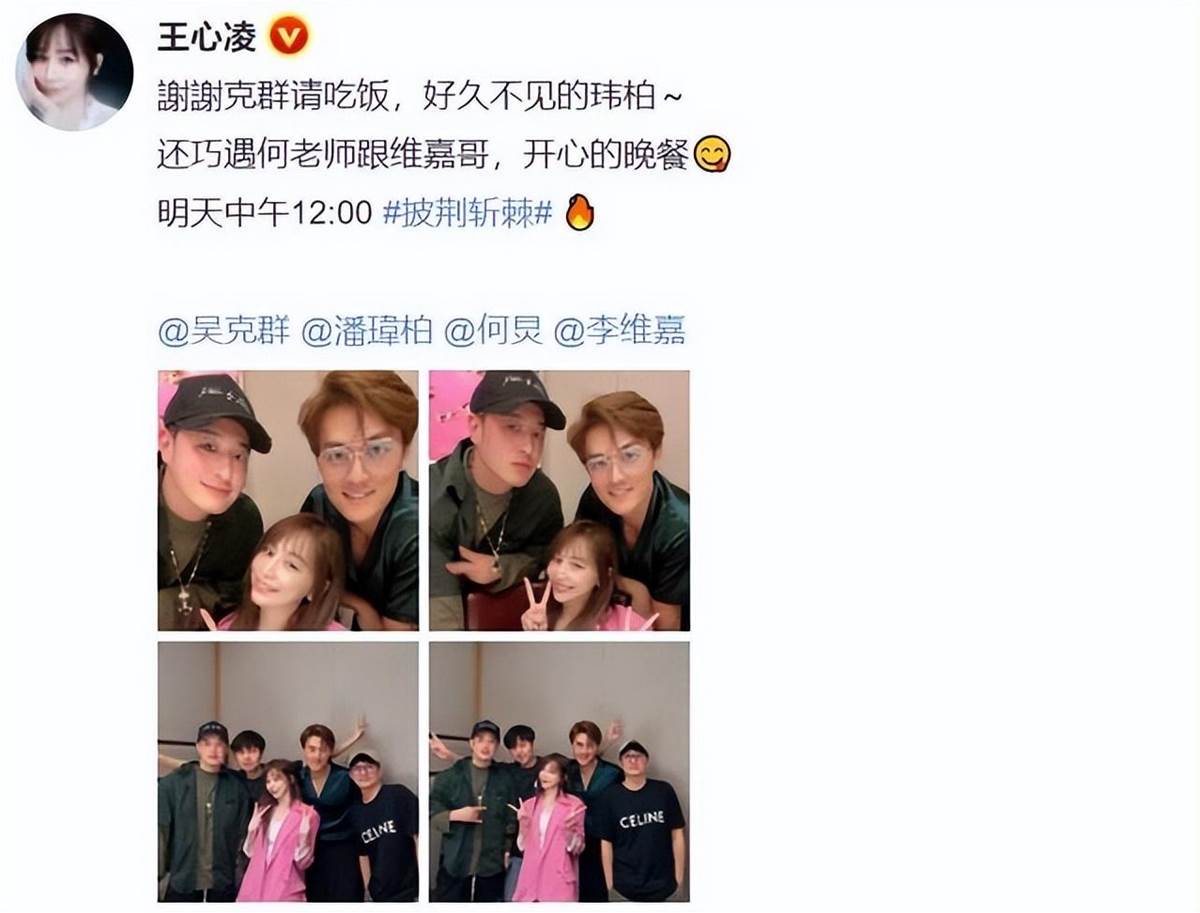Open the #披荆斩棘# hashtag topic
Image resolution: width=1200 pixels, height=913 pixels.
click(x=468, y=213)
